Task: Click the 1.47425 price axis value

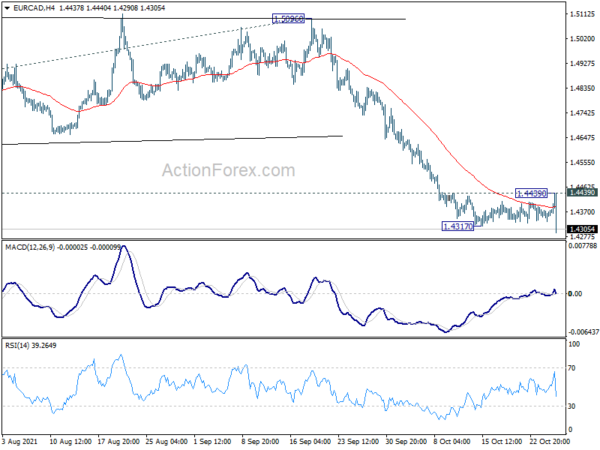Action: [x=582, y=113]
